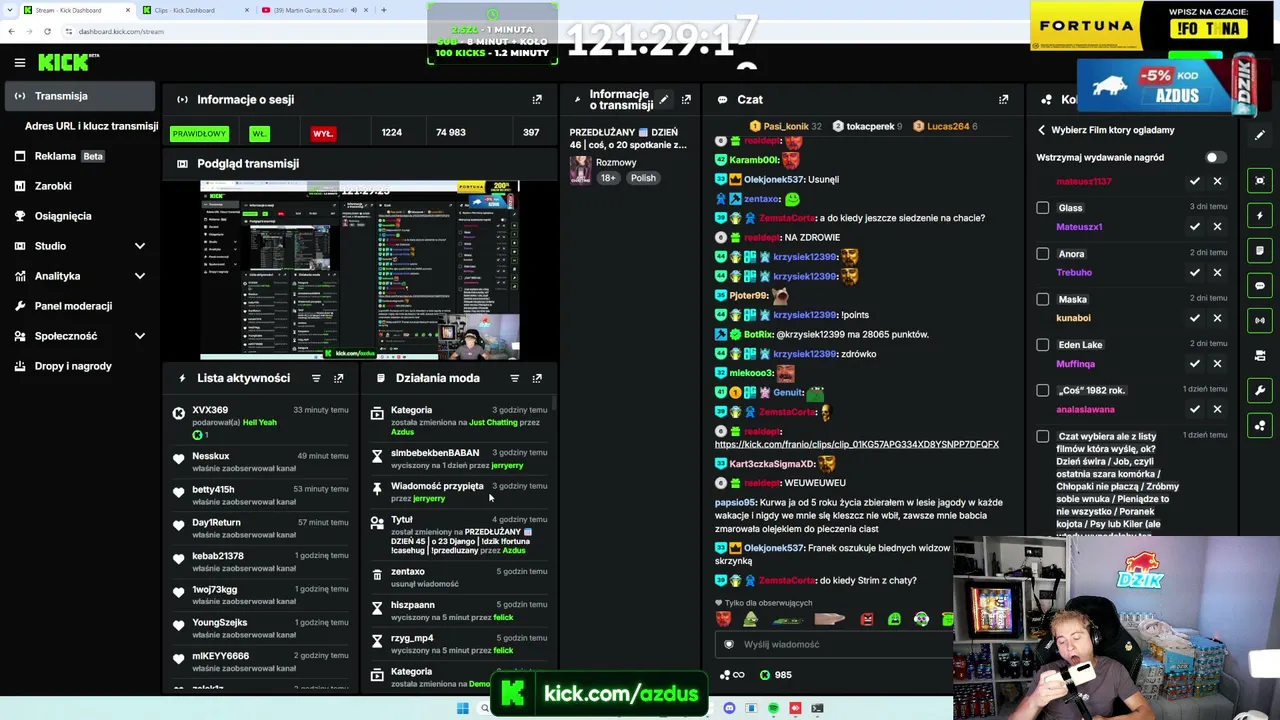Toggle the chat bubble icon in the right toolbar
This screenshot has width=1280, height=720.
click(x=1260, y=286)
